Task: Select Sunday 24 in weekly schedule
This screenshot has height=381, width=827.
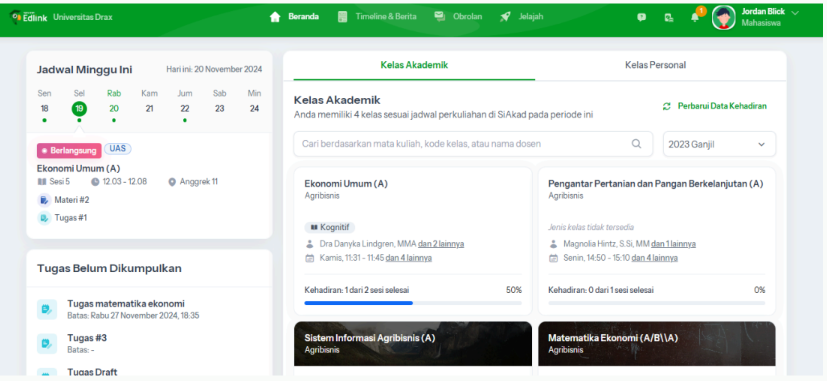Action: pos(254,108)
